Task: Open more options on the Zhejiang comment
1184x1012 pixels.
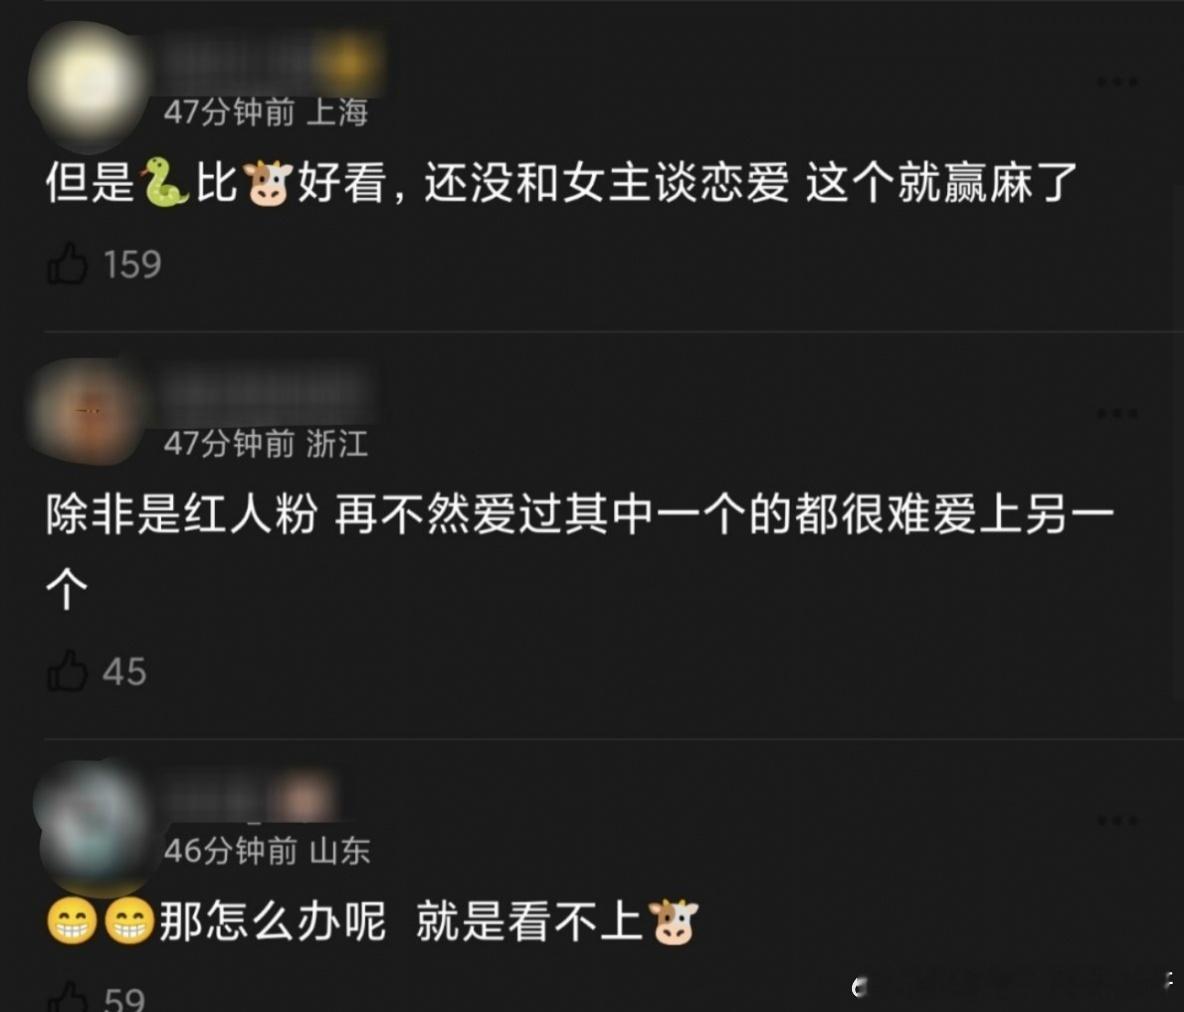Action: coord(1118,413)
